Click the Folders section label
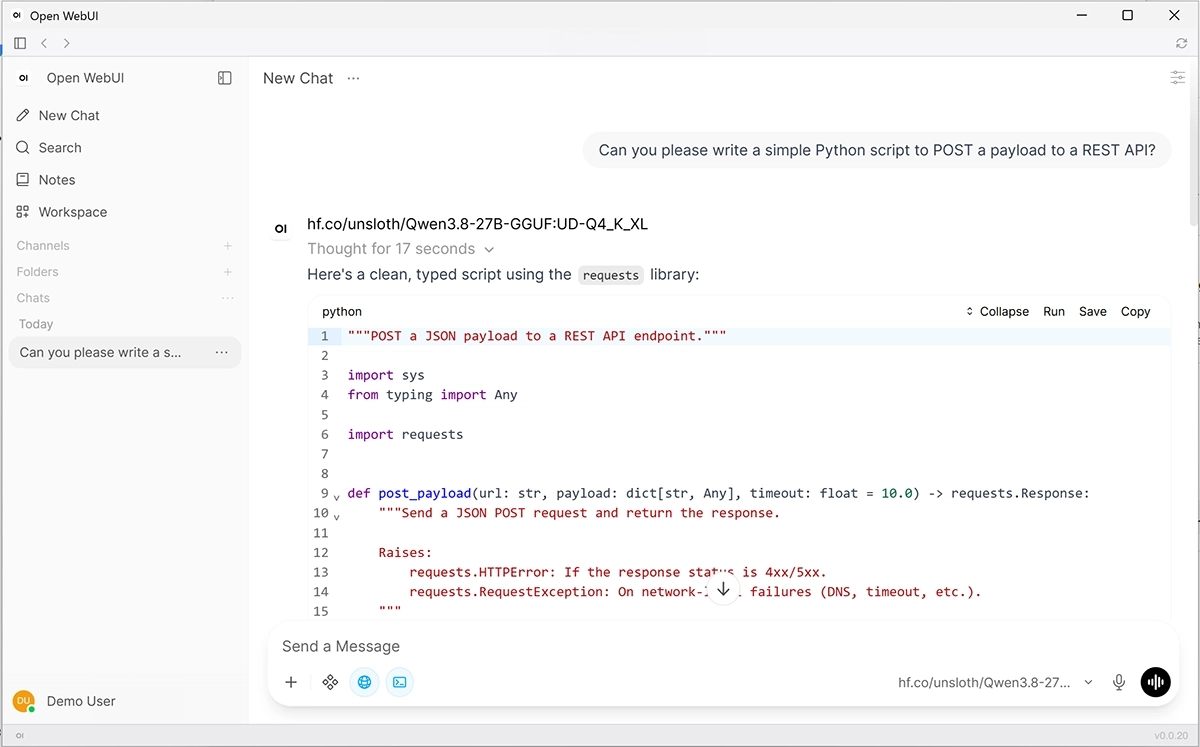The width and height of the screenshot is (1200, 747). [x=38, y=272]
